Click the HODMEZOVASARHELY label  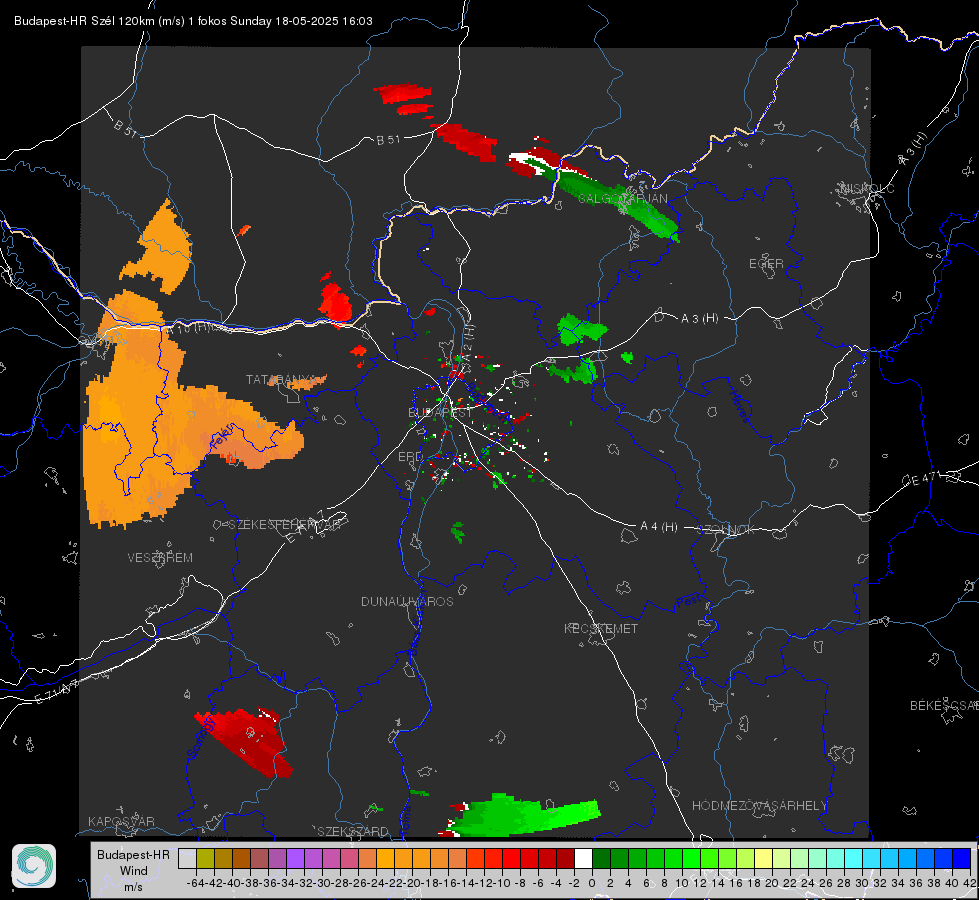point(759,806)
